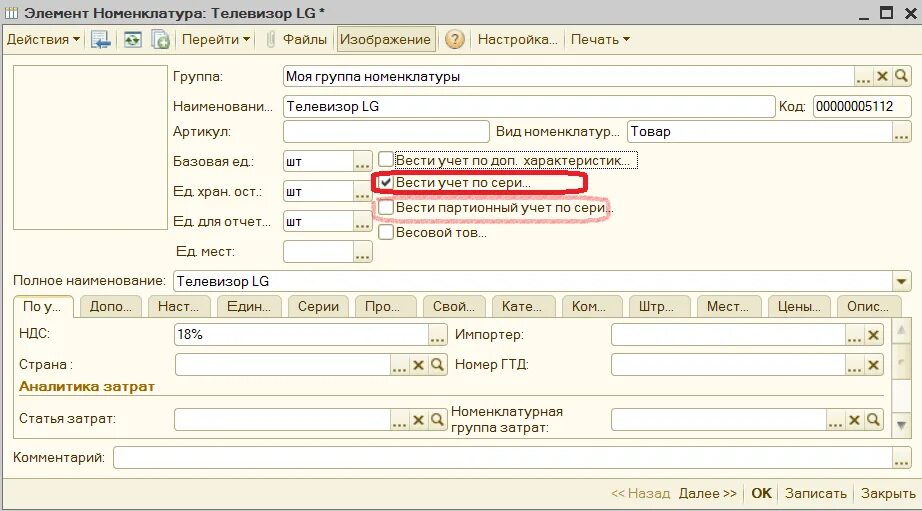Click into the Наименование field

tap(529, 106)
